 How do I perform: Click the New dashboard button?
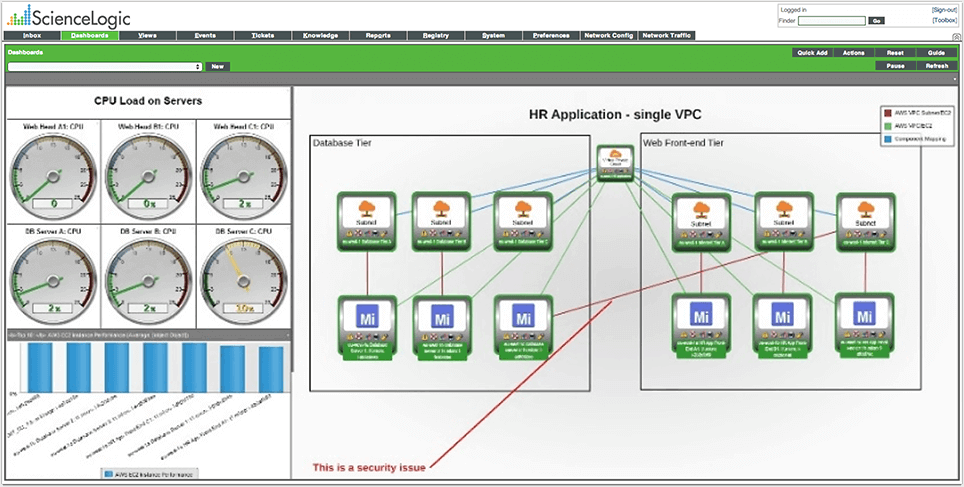(x=218, y=66)
